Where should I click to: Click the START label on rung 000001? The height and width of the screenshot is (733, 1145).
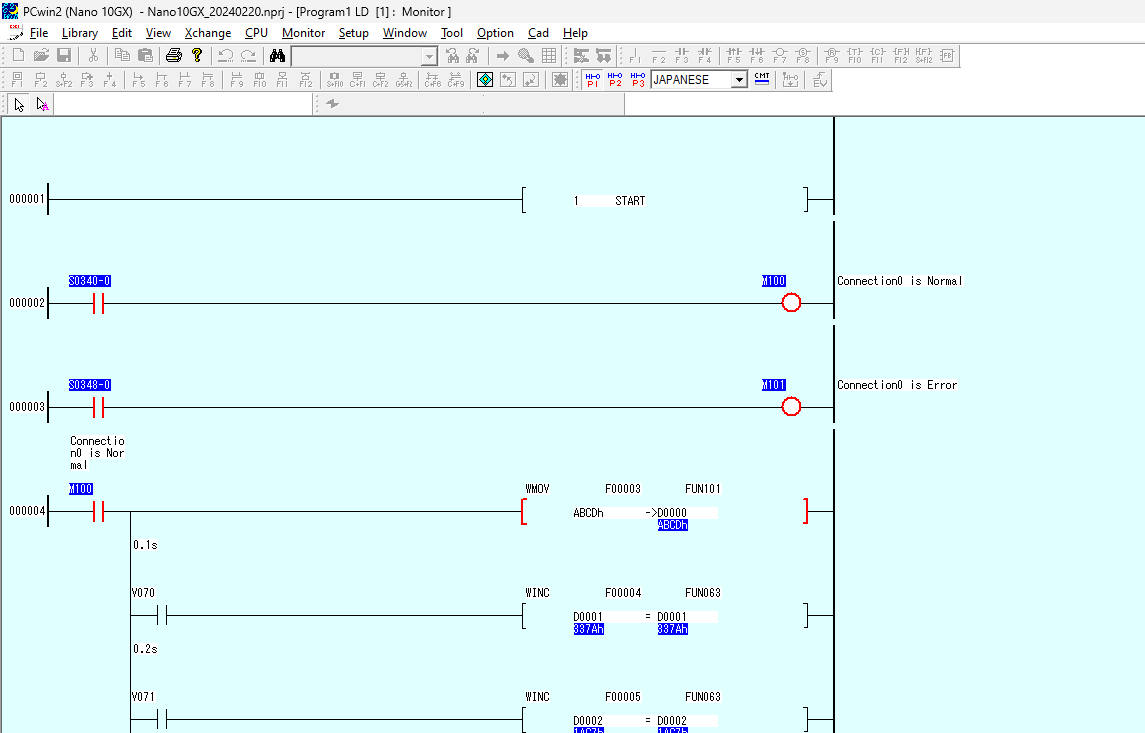[x=629, y=201]
